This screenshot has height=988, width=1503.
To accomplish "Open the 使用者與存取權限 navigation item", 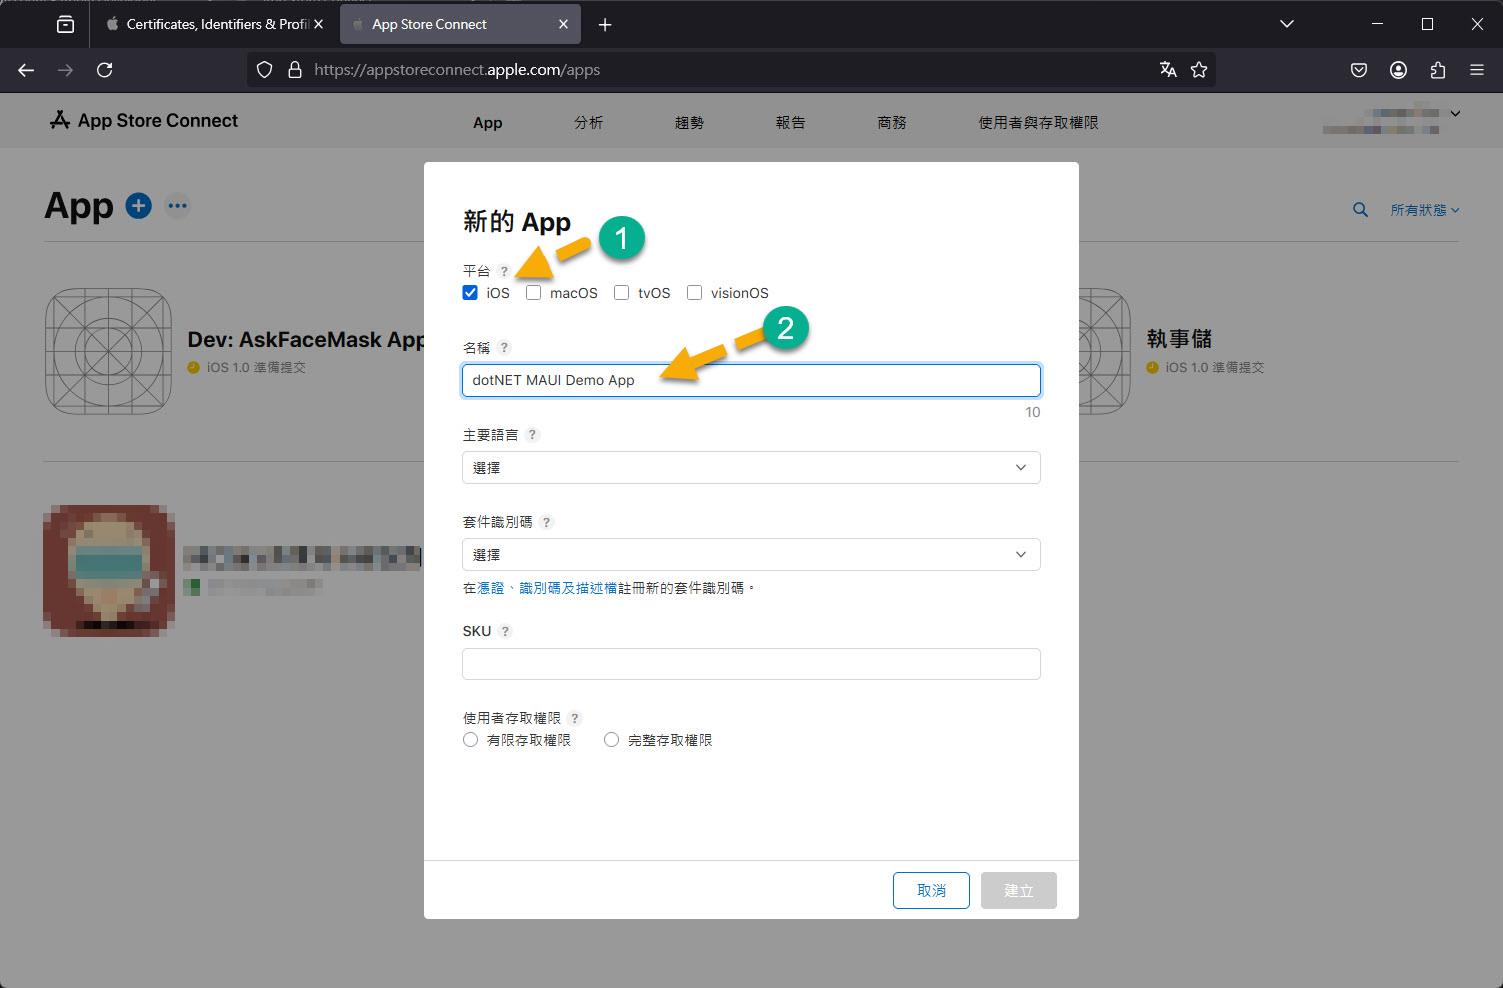I will [1038, 123].
